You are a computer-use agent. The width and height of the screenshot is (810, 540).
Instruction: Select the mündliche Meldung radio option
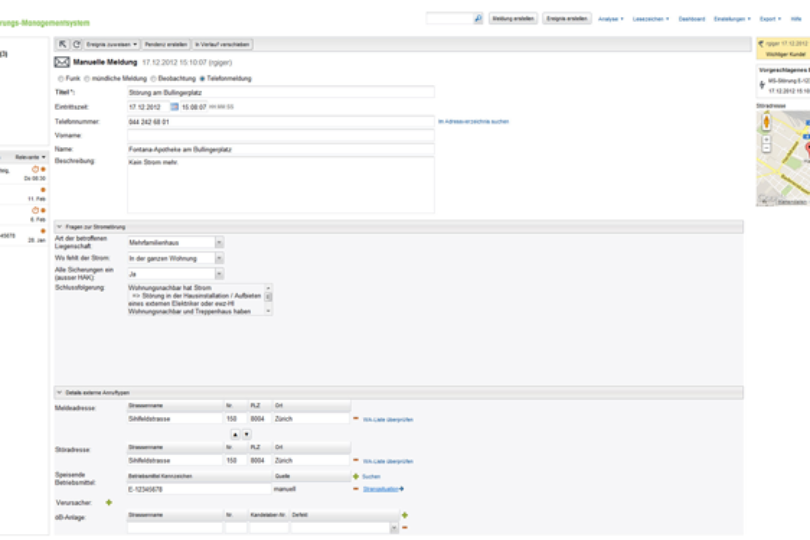87,78
